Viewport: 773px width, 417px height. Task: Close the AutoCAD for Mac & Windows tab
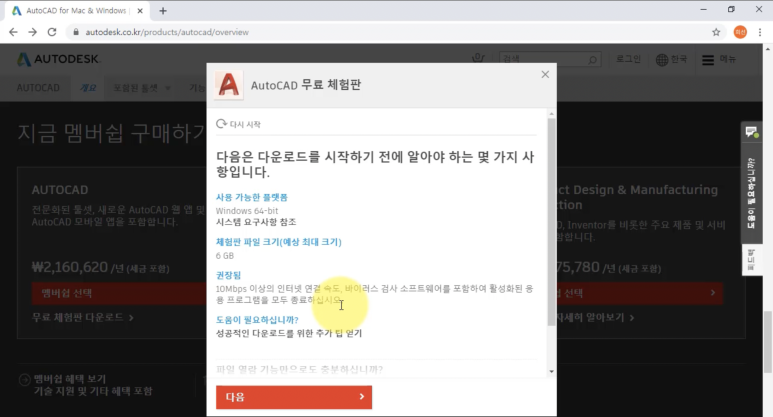tap(140, 10)
